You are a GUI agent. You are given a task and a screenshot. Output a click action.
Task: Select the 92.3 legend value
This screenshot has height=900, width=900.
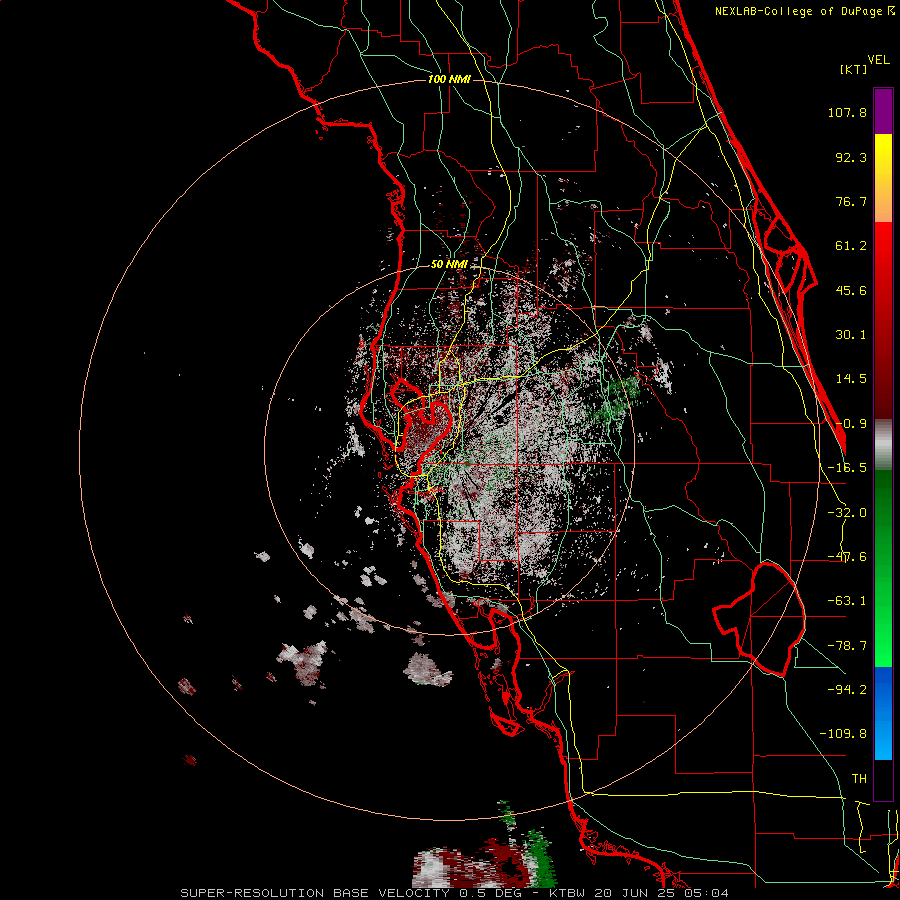851,157
